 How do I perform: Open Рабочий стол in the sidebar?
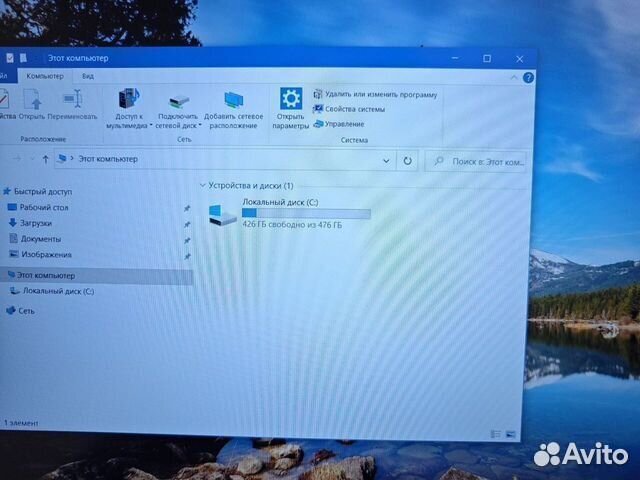[x=39, y=207]
